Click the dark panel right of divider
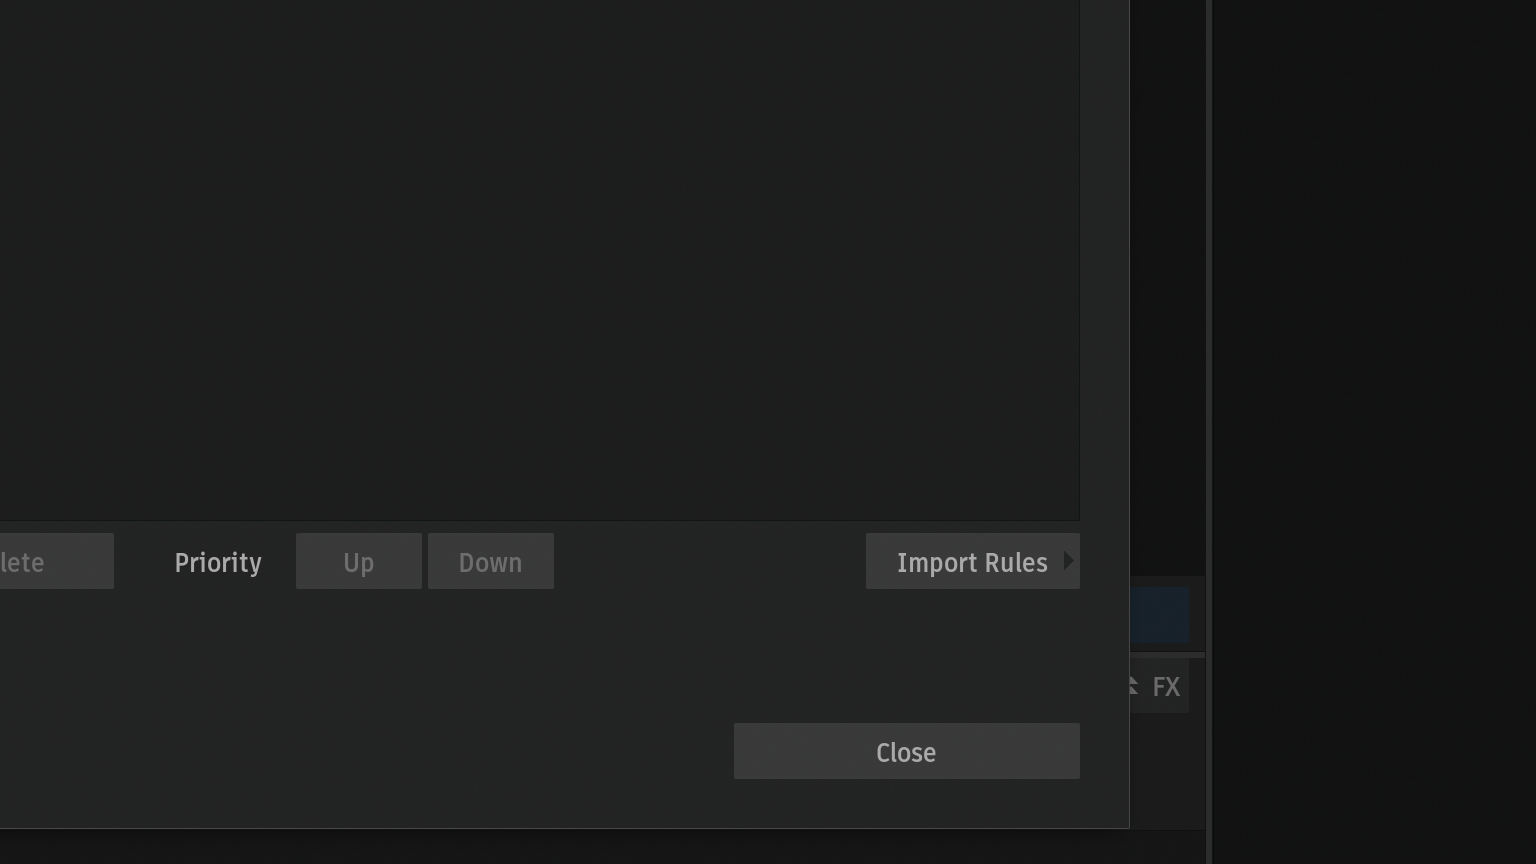Image resolution: width=1536 pixels, height=864 pixels. click(x=1374, y=432)
